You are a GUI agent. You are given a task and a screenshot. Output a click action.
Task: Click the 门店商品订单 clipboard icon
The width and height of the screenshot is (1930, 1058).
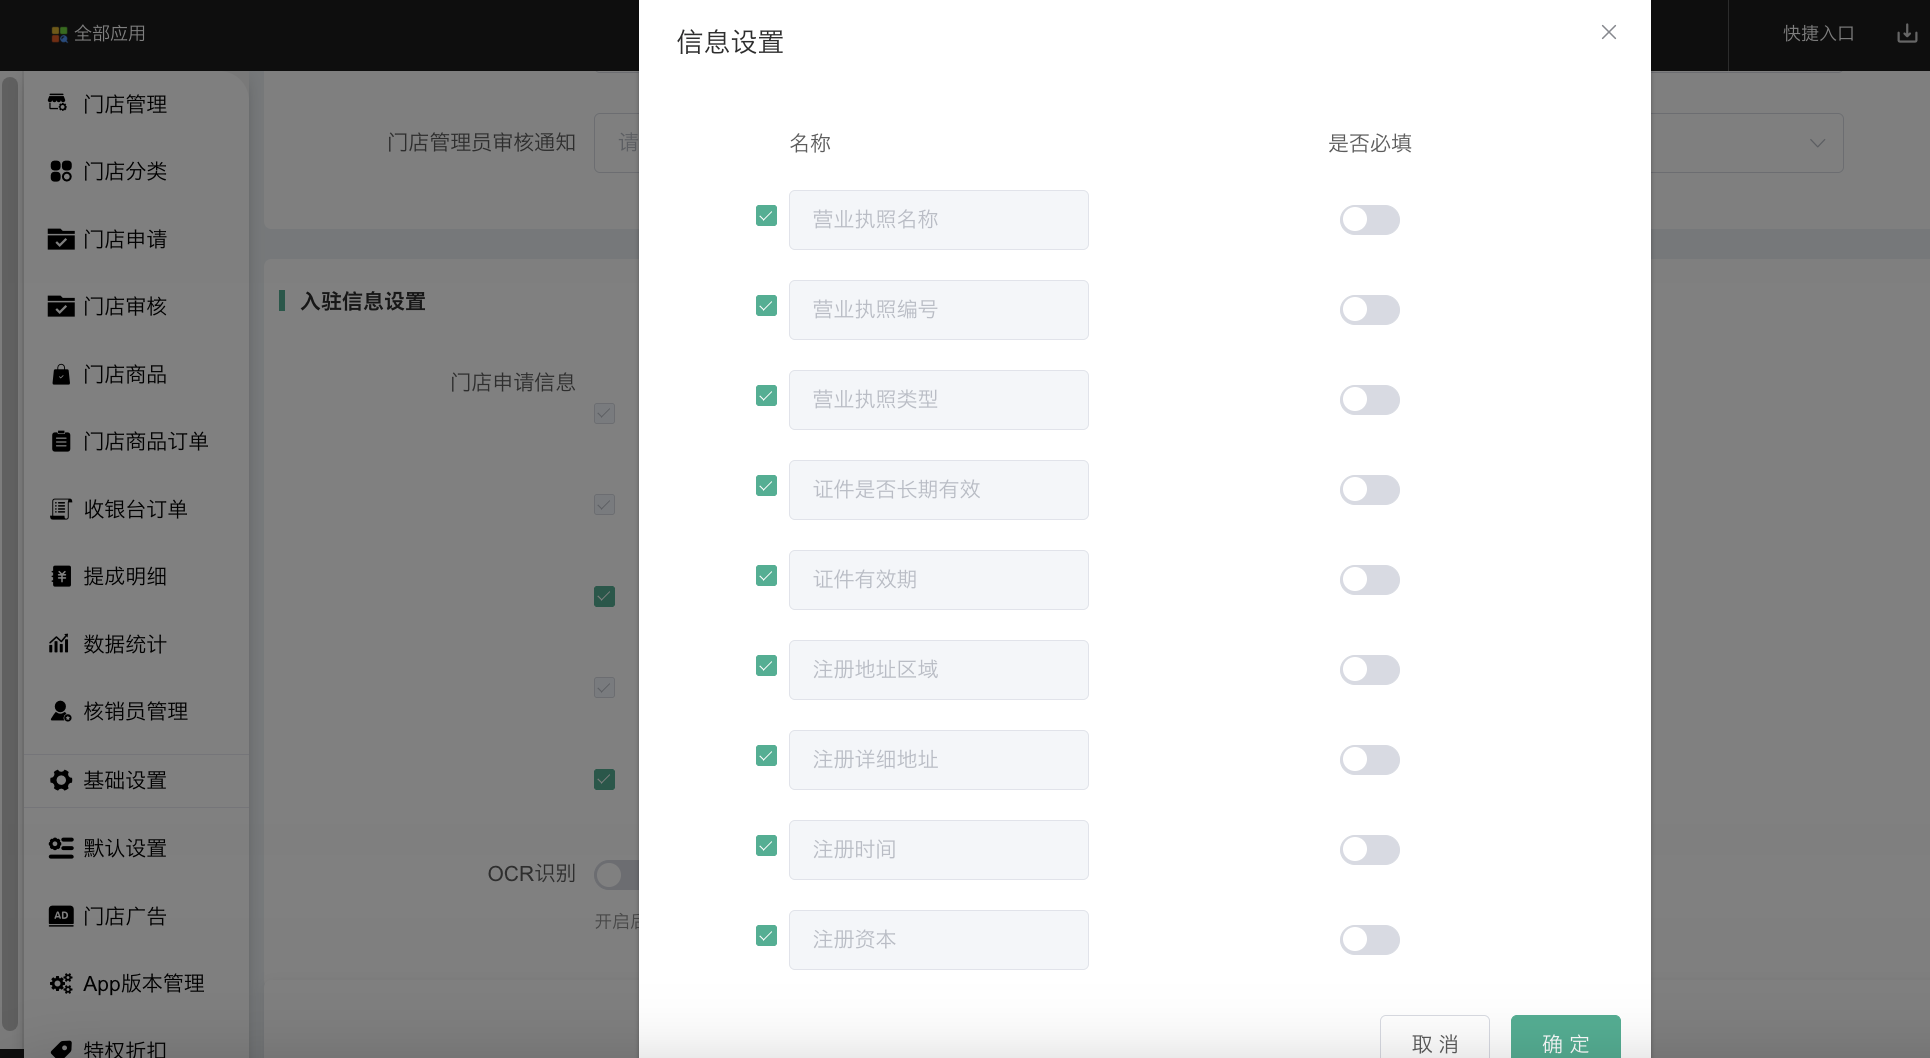(x=61, y=441)
